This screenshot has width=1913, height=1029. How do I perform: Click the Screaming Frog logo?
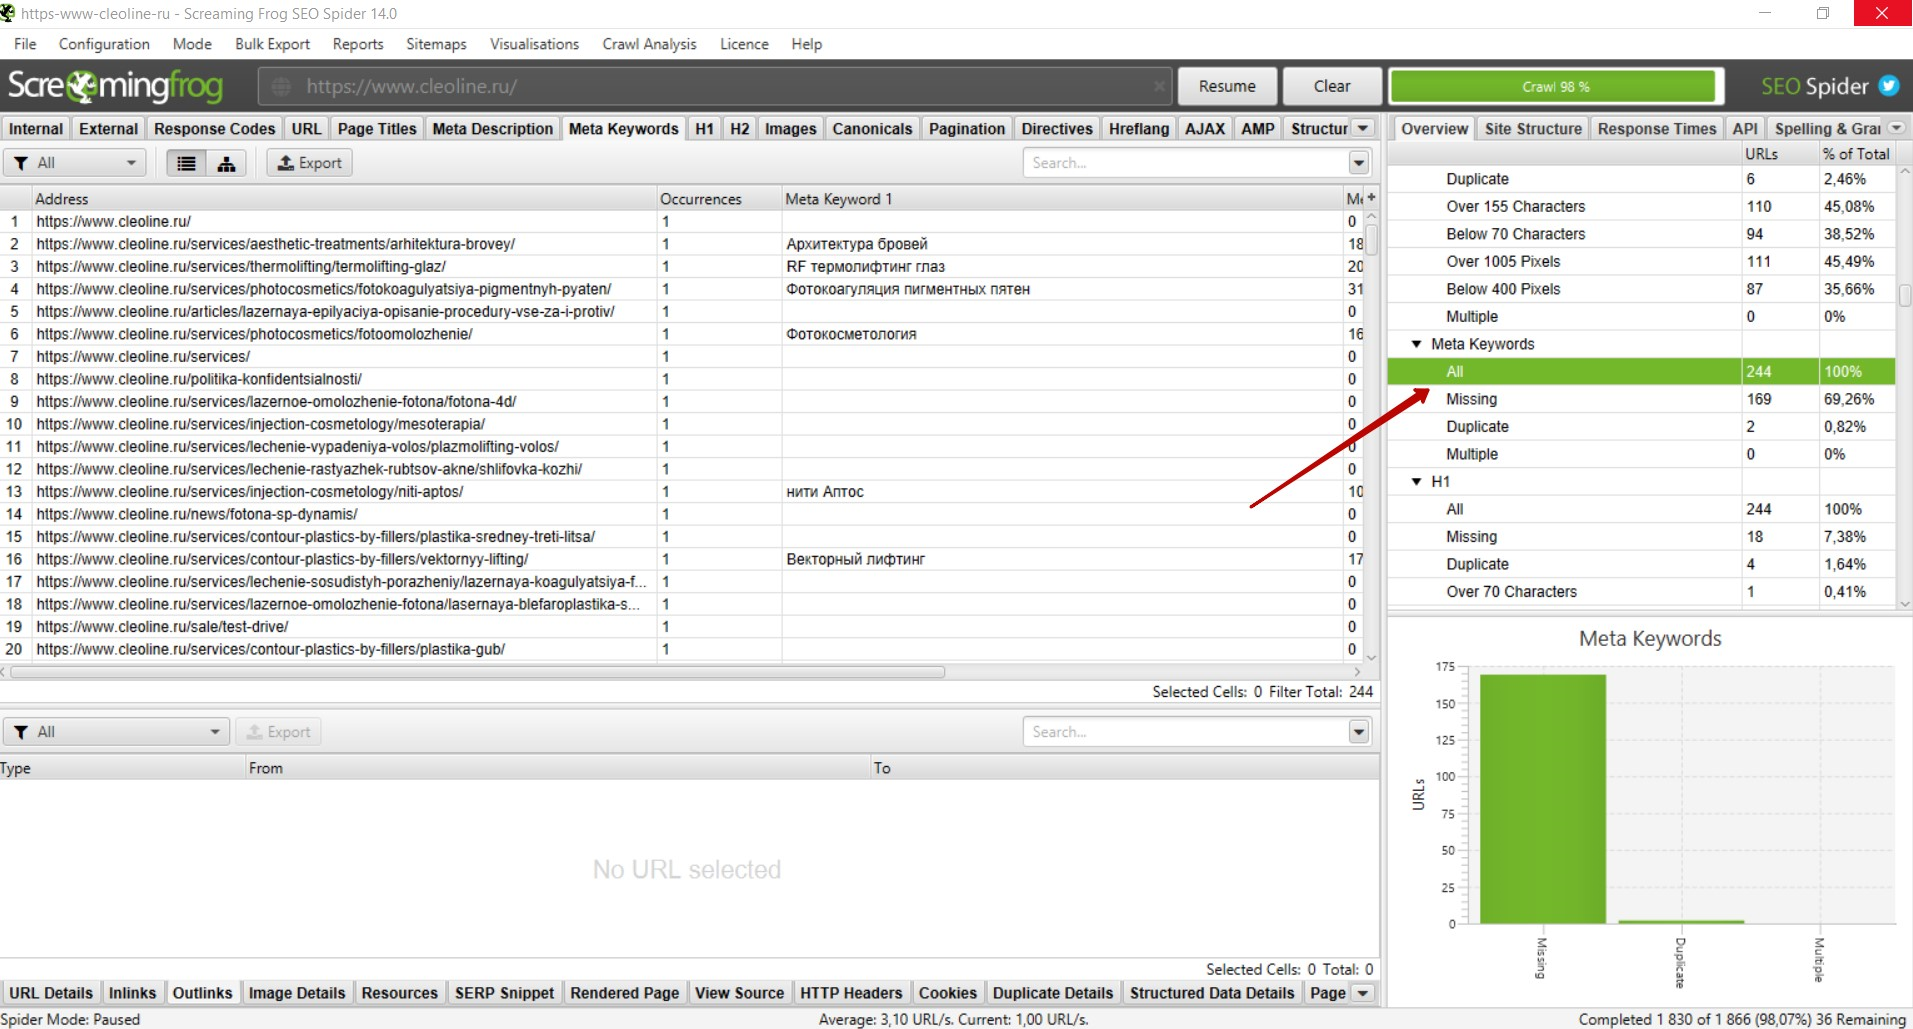[x=115, y=87]
